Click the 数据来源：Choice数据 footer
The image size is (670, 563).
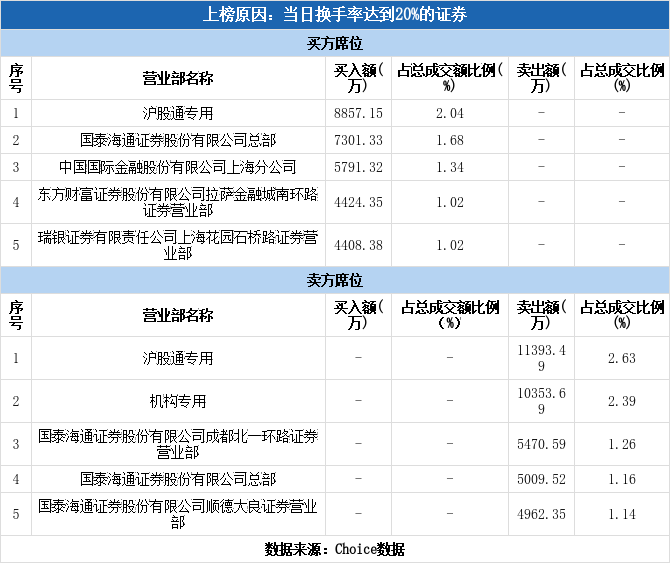pyautogui.click(x=335, y=549)
